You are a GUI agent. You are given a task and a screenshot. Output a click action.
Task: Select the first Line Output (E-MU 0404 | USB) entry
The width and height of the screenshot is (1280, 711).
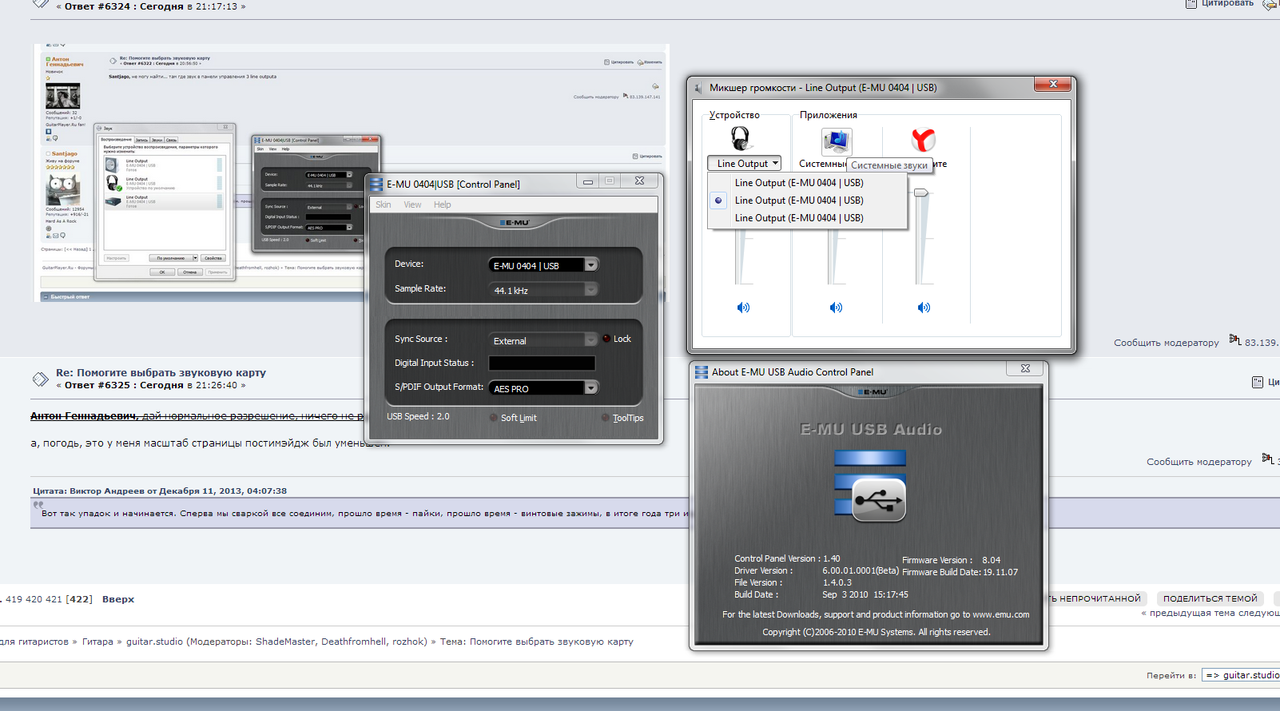tap(808, 183)
